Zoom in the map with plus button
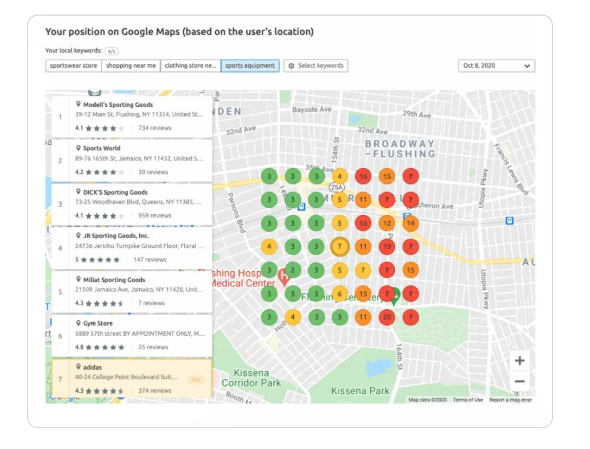This screenshot has height=449, width=590. coord(520,360)
